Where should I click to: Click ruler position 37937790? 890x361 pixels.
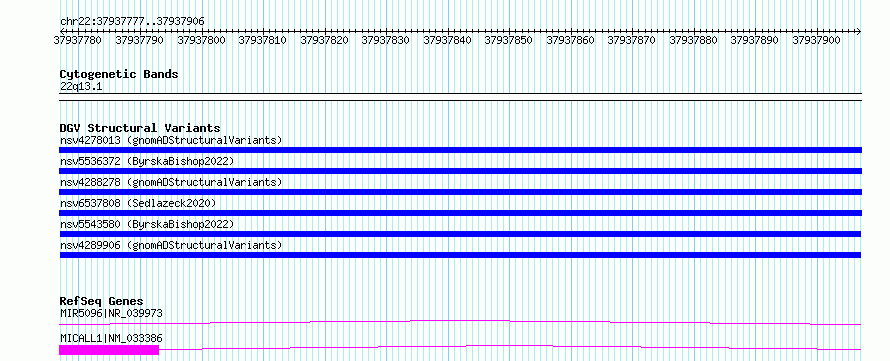(139, 40)
